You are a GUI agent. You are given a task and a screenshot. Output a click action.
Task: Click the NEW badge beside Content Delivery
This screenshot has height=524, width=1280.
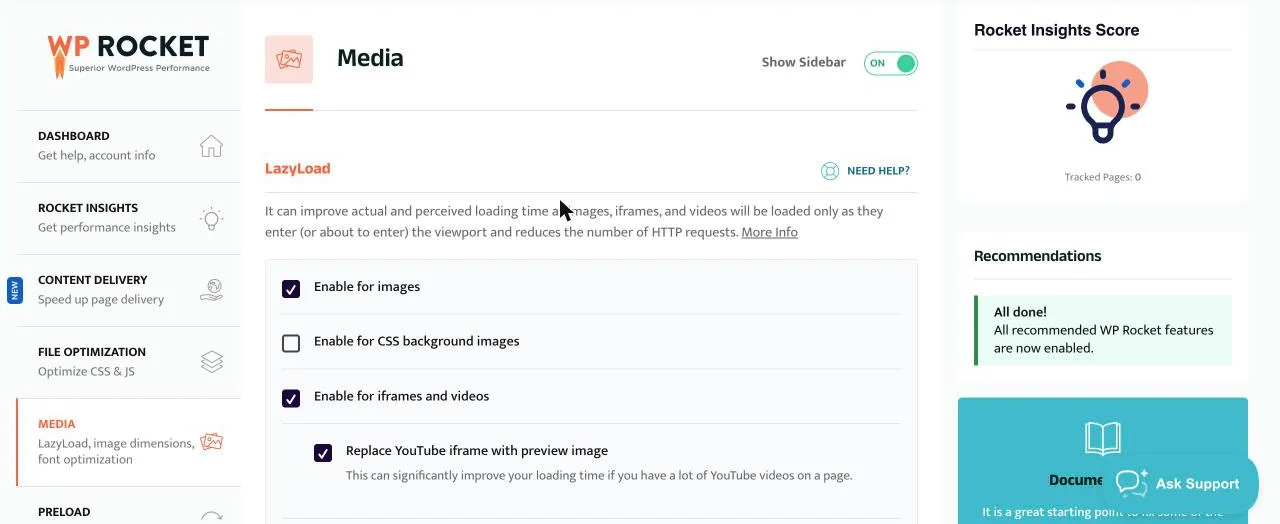[14, 290]
